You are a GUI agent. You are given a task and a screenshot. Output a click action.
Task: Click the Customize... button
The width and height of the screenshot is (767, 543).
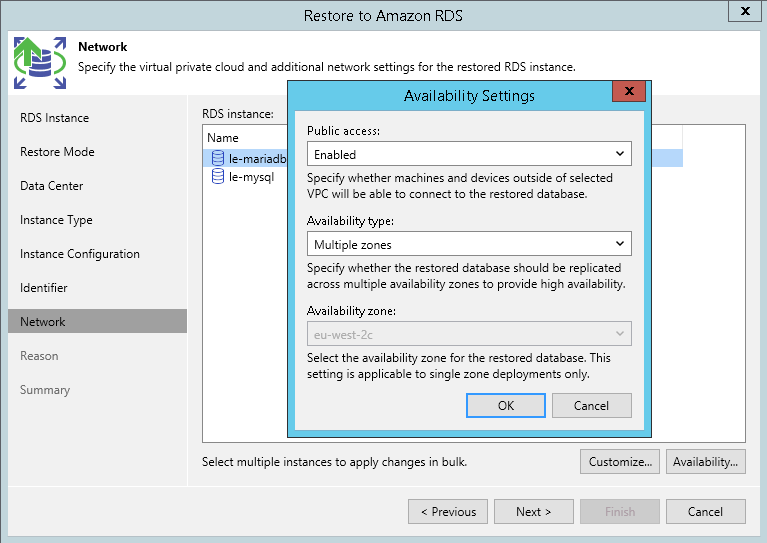click(x=620, y=462)
